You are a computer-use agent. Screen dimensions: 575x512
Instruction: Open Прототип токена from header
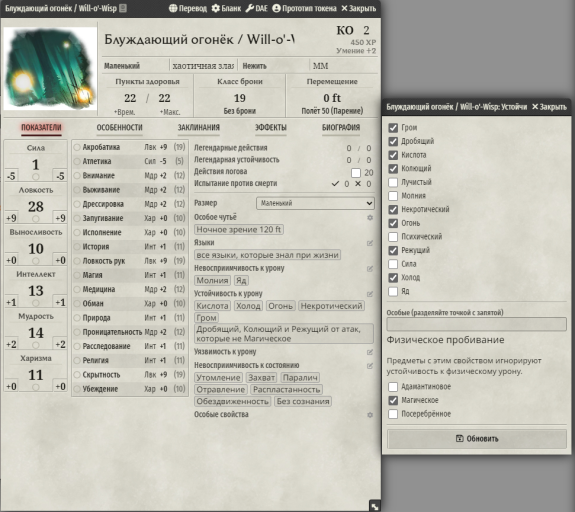304,8
